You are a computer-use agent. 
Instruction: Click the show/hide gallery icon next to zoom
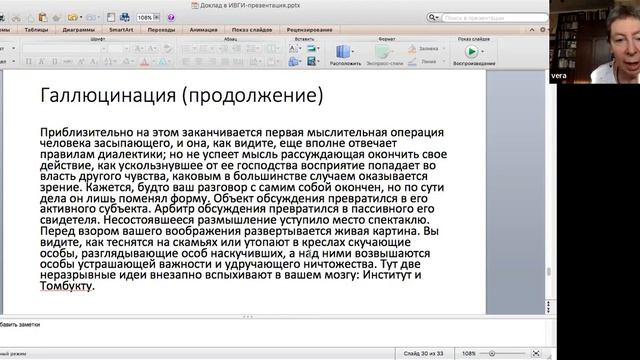(124, 17)
